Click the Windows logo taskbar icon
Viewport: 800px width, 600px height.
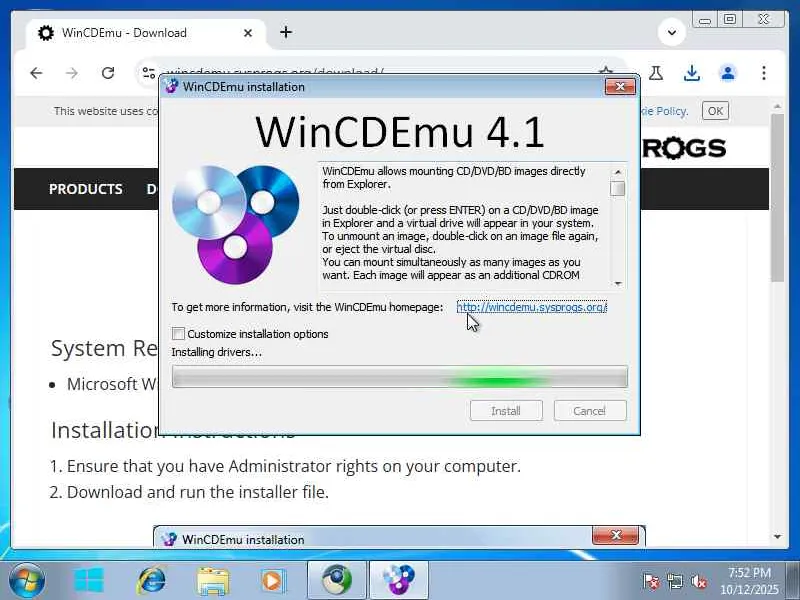89,581
